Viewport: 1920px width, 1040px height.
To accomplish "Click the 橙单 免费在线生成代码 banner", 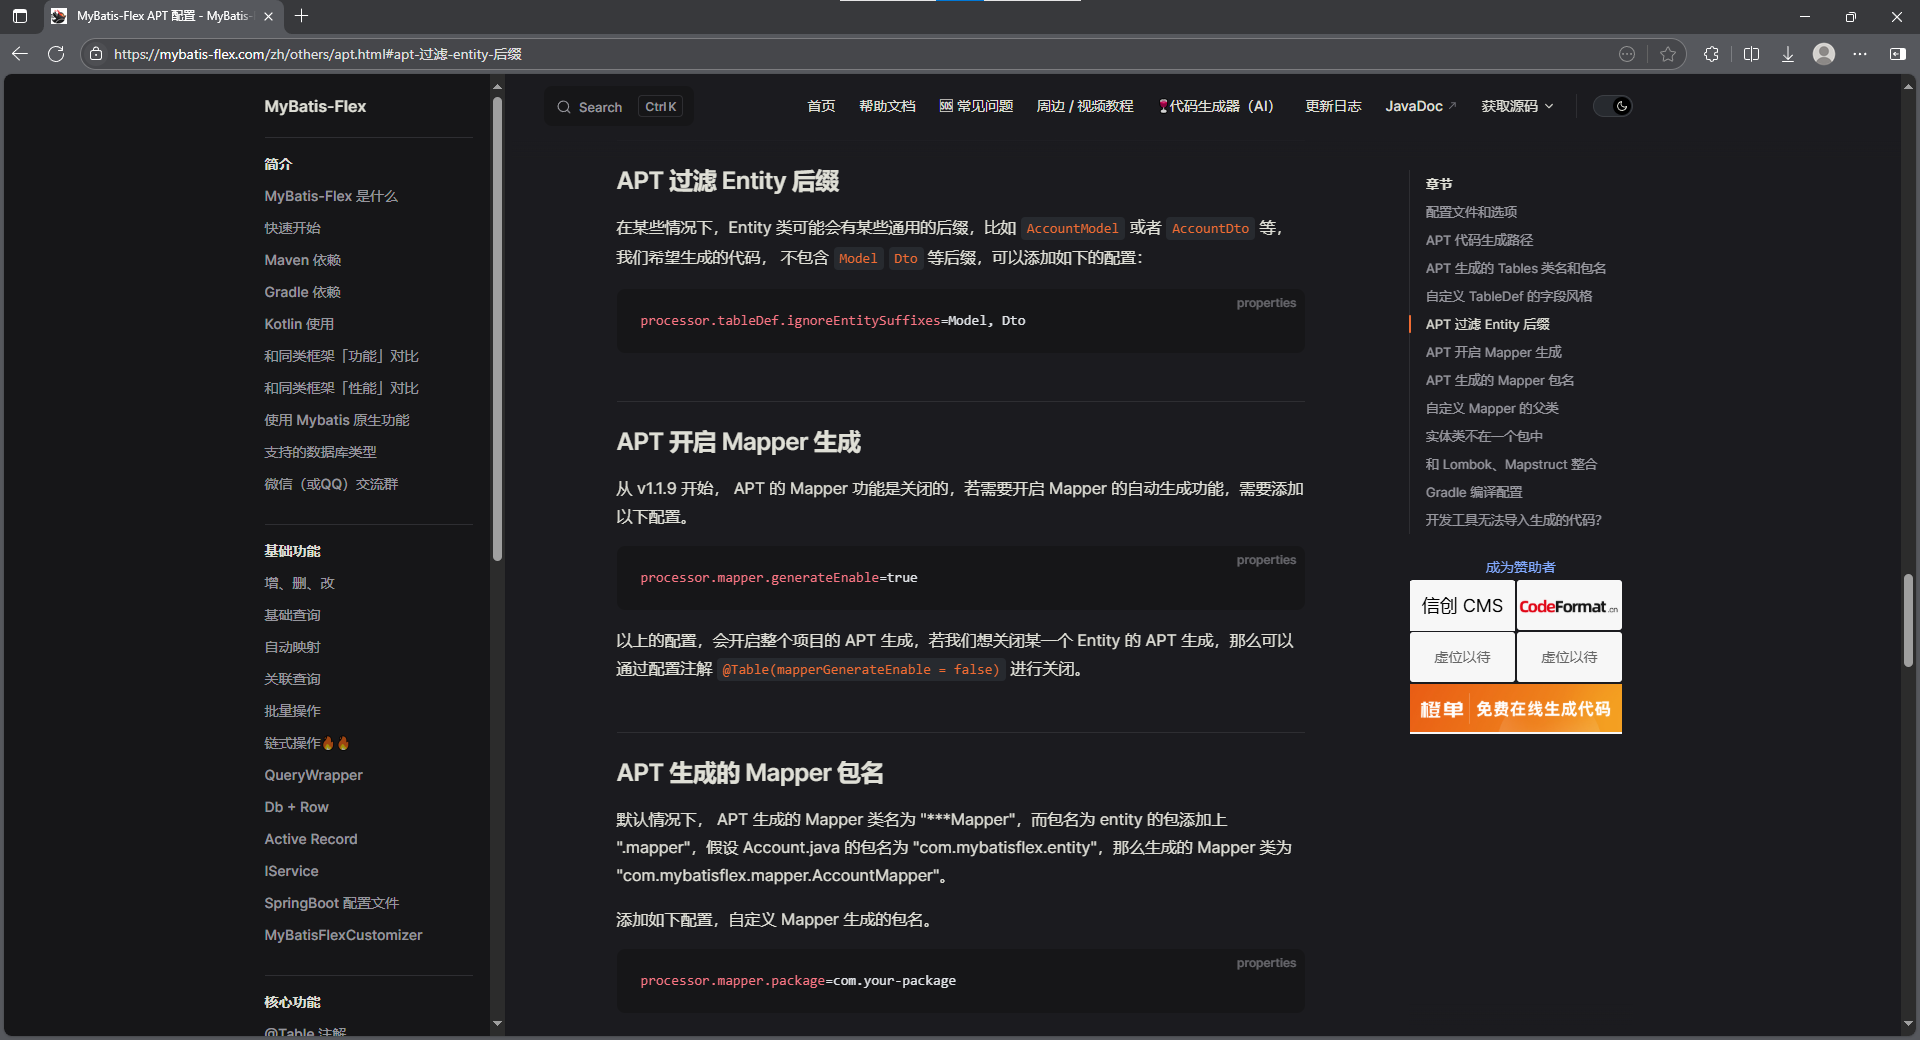I will (1515, 709).
